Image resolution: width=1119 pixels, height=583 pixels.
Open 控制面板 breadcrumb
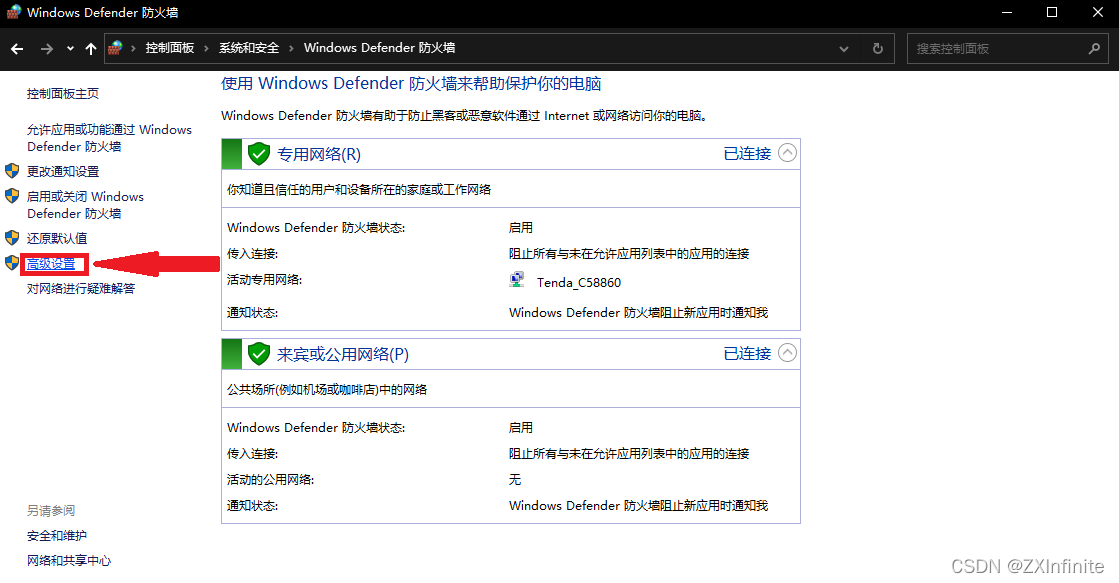pos(170,48)
